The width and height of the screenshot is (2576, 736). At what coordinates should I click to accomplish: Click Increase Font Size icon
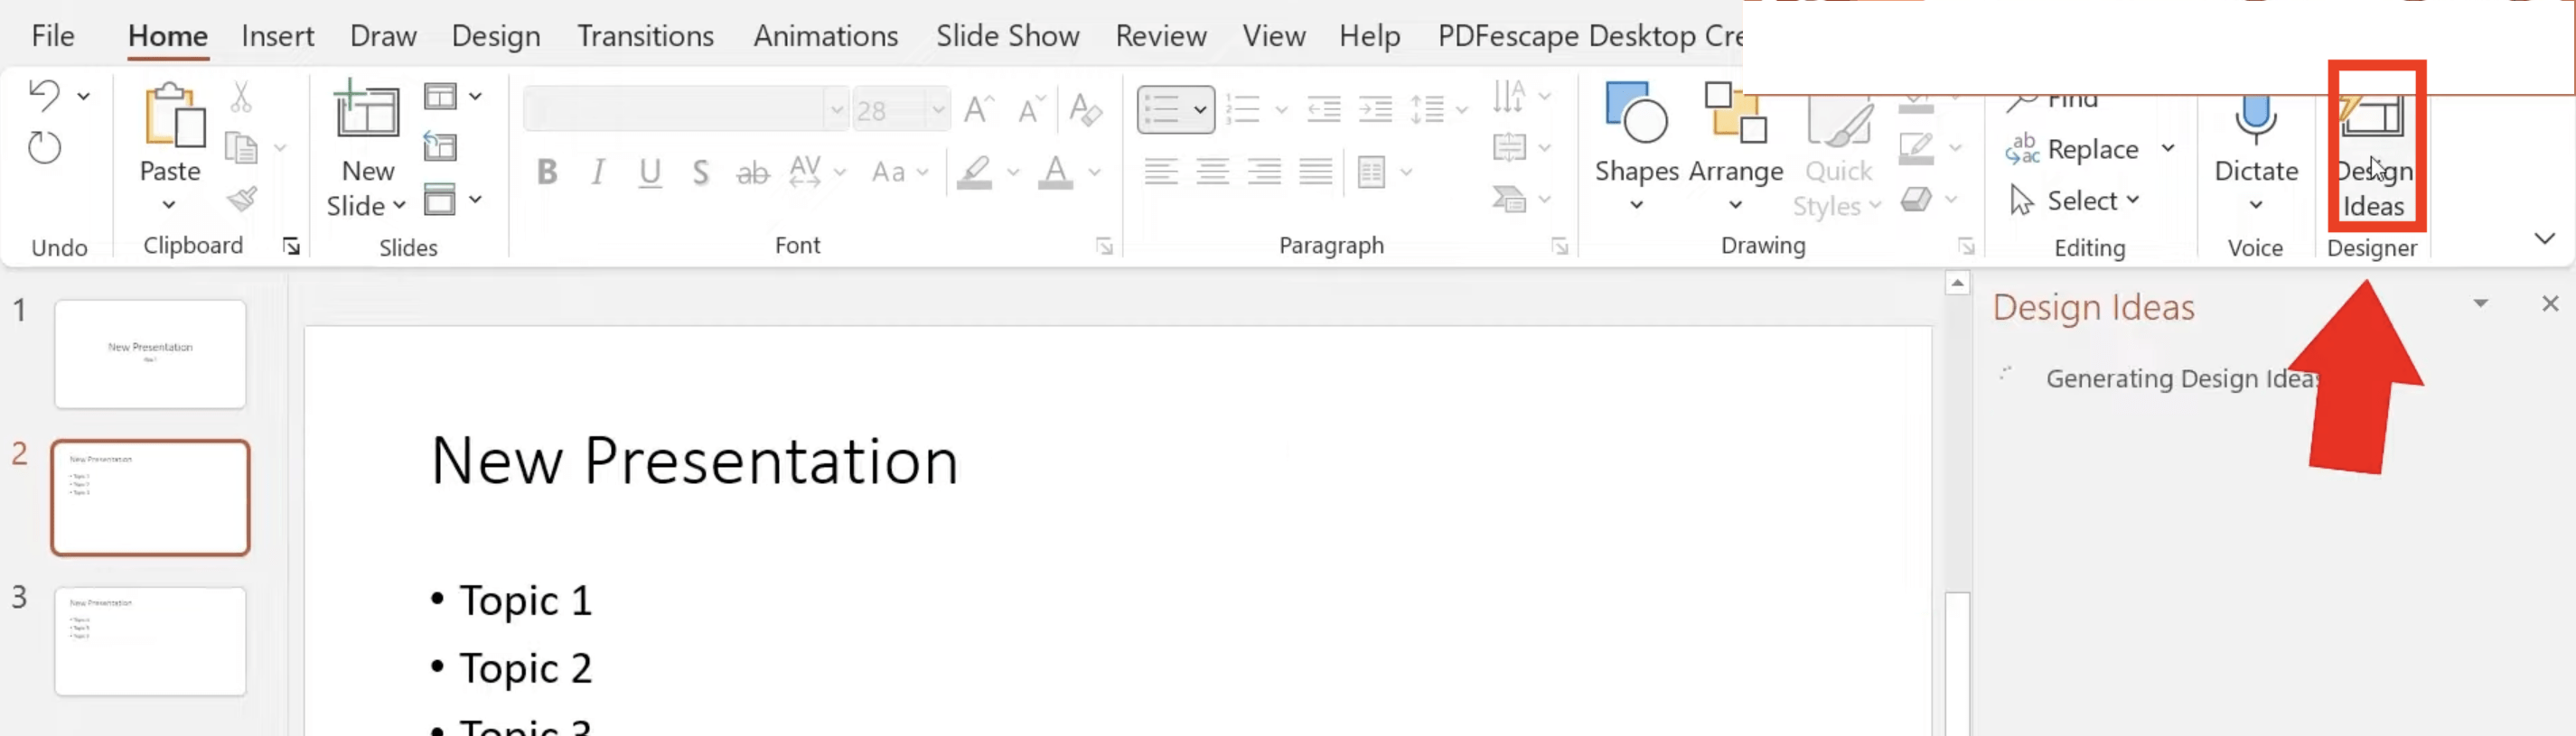(979, 108)
